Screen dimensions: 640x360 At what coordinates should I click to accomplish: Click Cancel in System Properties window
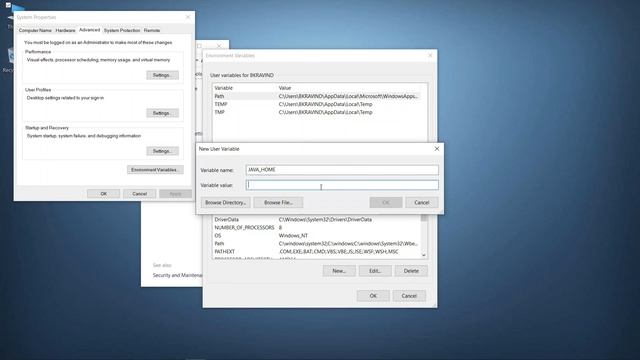coord(140,194)
